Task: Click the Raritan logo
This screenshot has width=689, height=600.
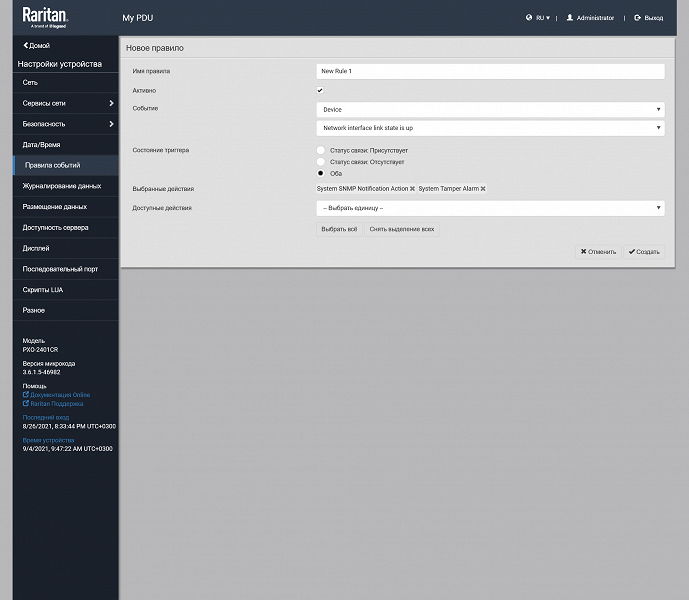Action: tap(45, 18)
